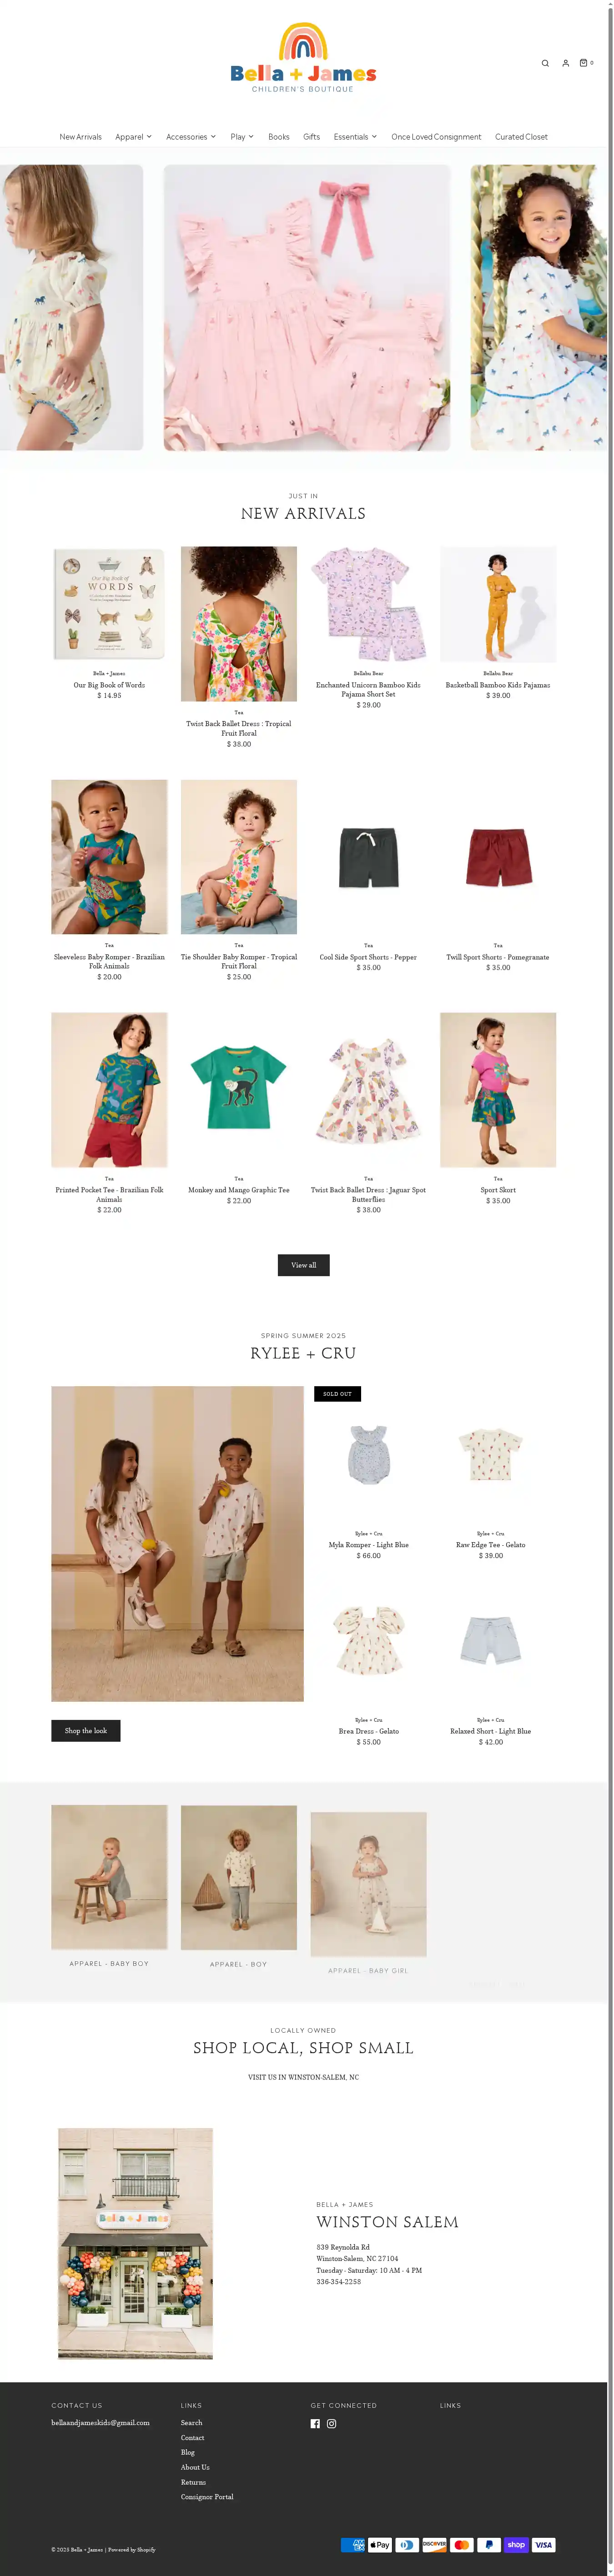Go to New Arrivals menu item
Viewport: 614px width, 2576px height.
point(80,136)
